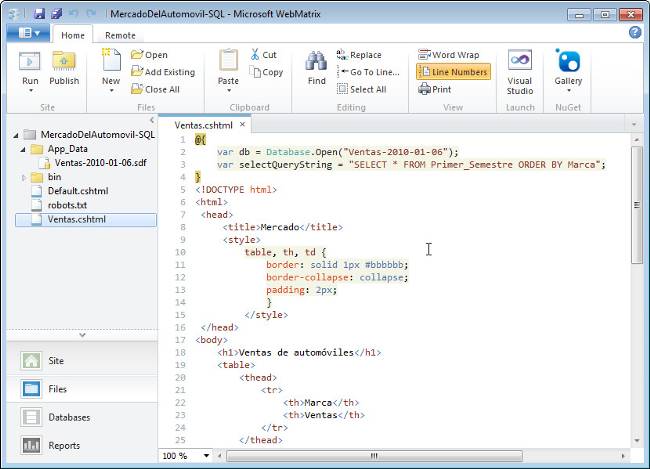Click the horizontal scrollbar thumb in the editor
The height and width of the screenshot is (469, 650).
374,456
